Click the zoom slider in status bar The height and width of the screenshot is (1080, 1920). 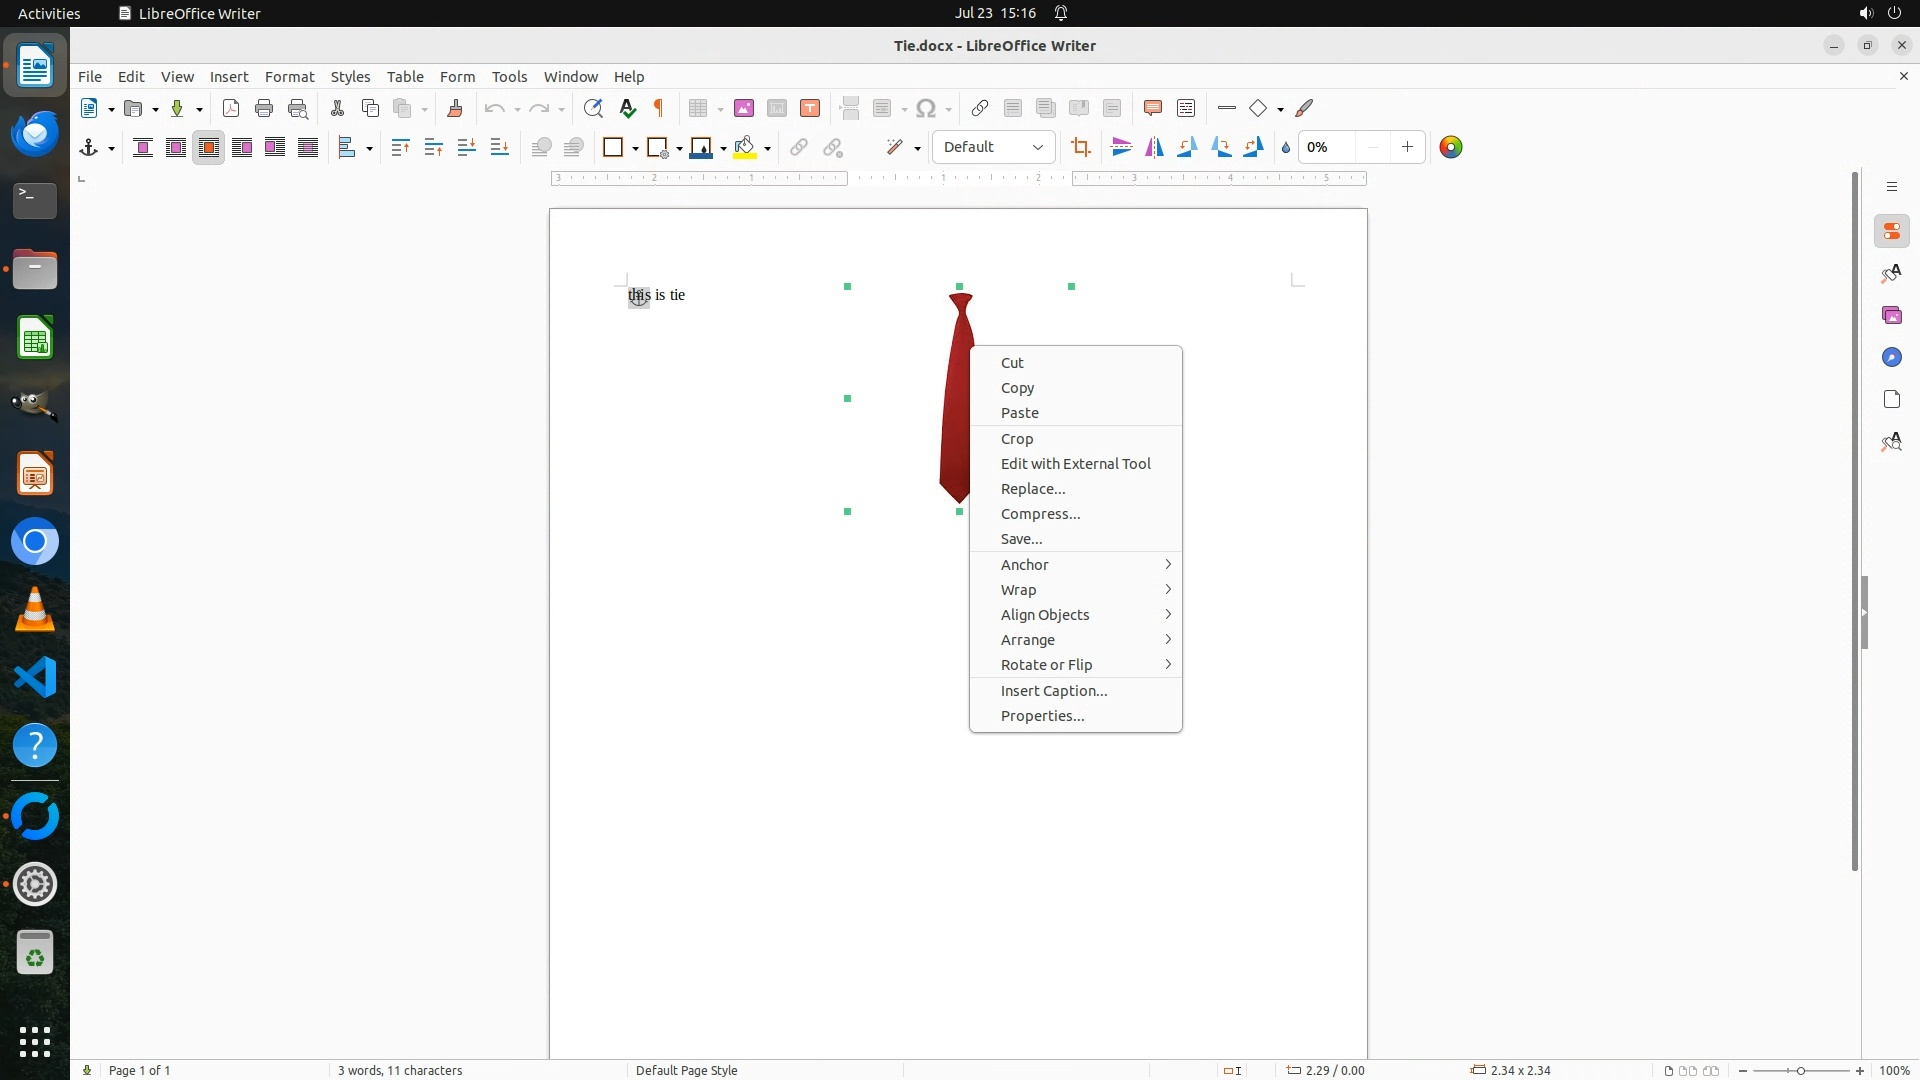click(1800, 1071)
